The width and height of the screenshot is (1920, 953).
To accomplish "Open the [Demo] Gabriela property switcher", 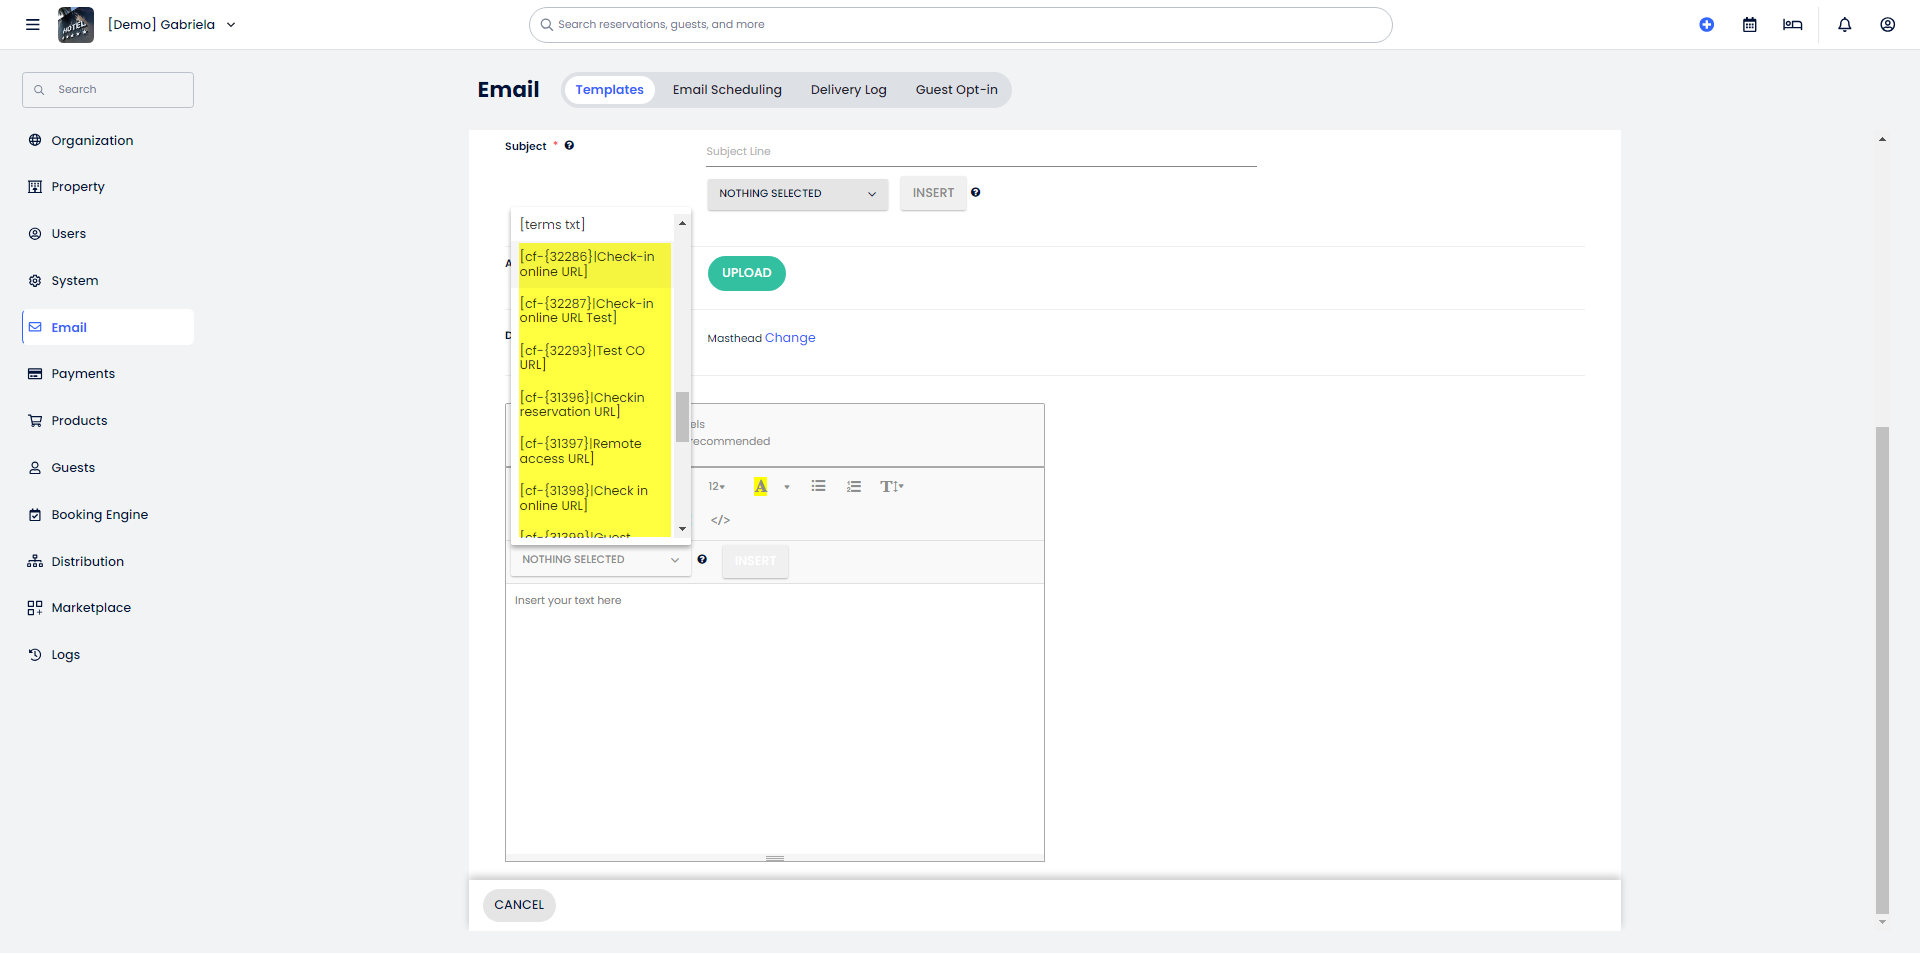I will pyautogui.click(x=172, y=25).
